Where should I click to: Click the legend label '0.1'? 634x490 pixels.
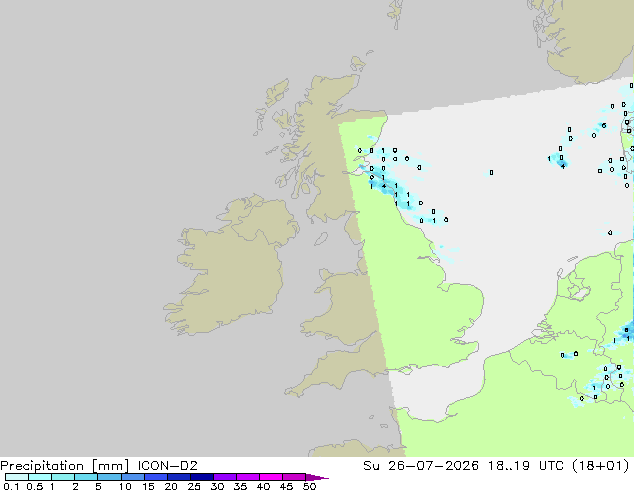coord(11,486)
